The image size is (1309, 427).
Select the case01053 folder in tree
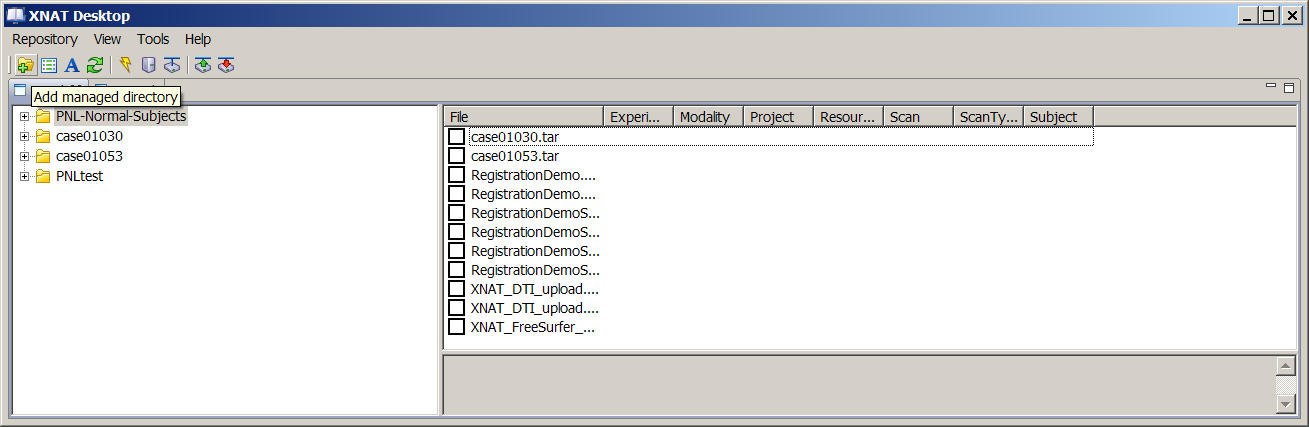click(89, 156)
